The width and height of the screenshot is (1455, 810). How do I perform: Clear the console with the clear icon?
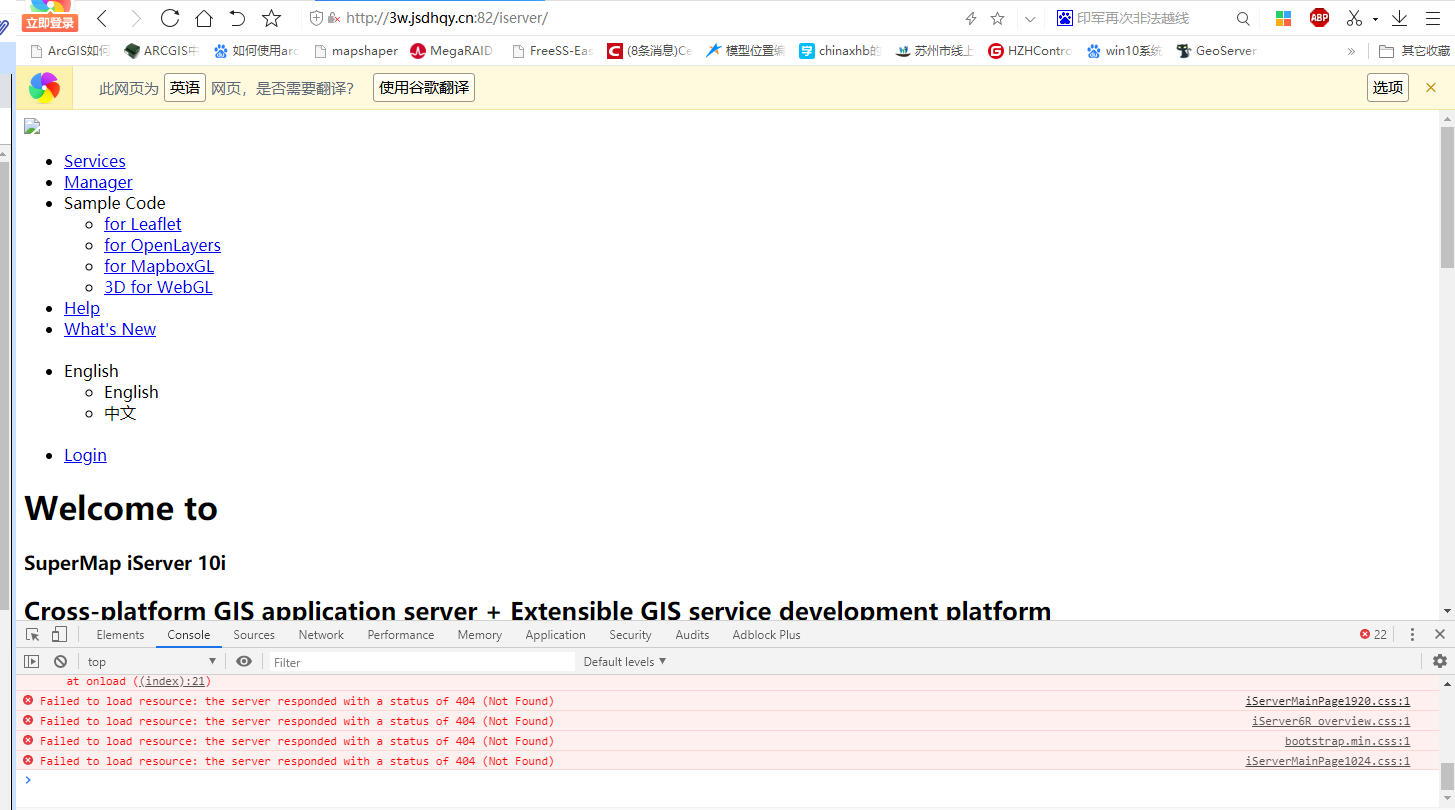(x=60, y=661)
